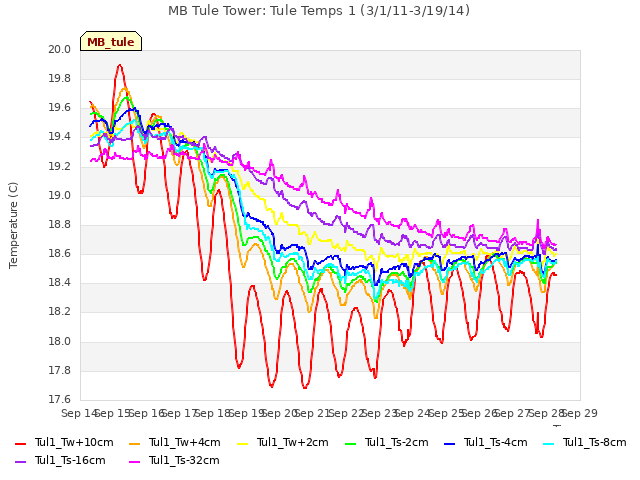Screen dimensions: 640x480
Task: Click the 17.8 y-axis tick label
Action: 60,371
